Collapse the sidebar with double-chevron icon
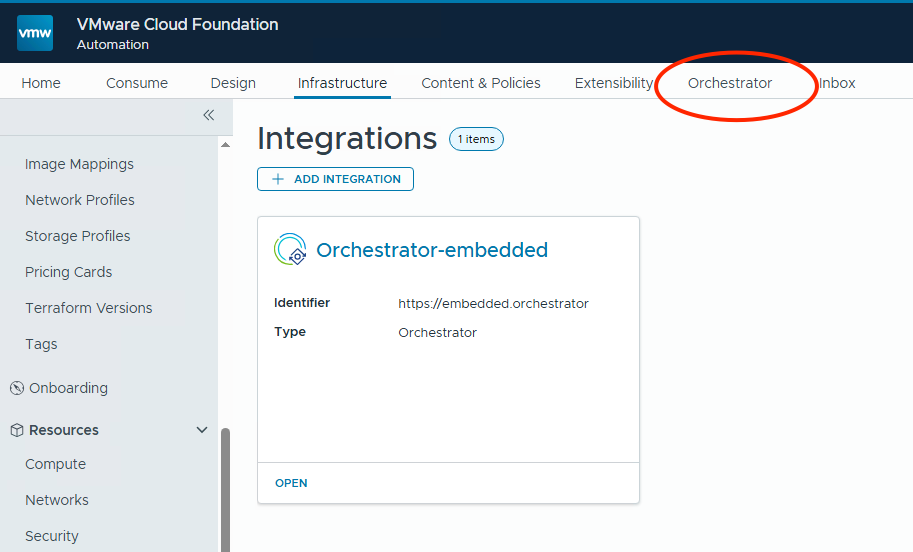Viewport: 913px width, 552px height. [x=208, y=115]
